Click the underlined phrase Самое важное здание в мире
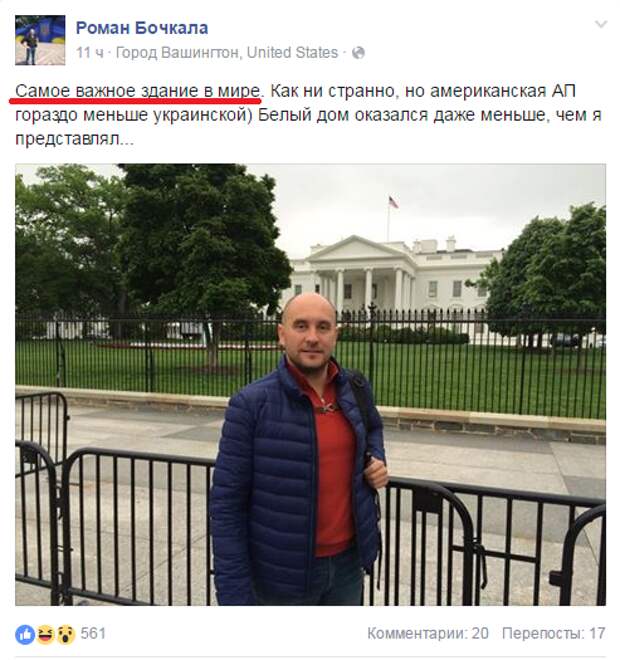 [x=137, y=91]
